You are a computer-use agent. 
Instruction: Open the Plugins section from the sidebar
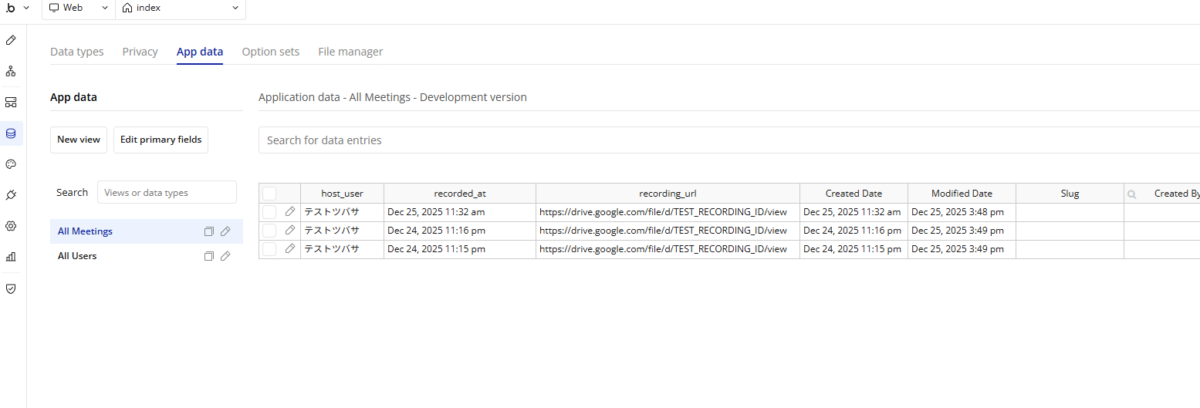[x=11, y=195]
